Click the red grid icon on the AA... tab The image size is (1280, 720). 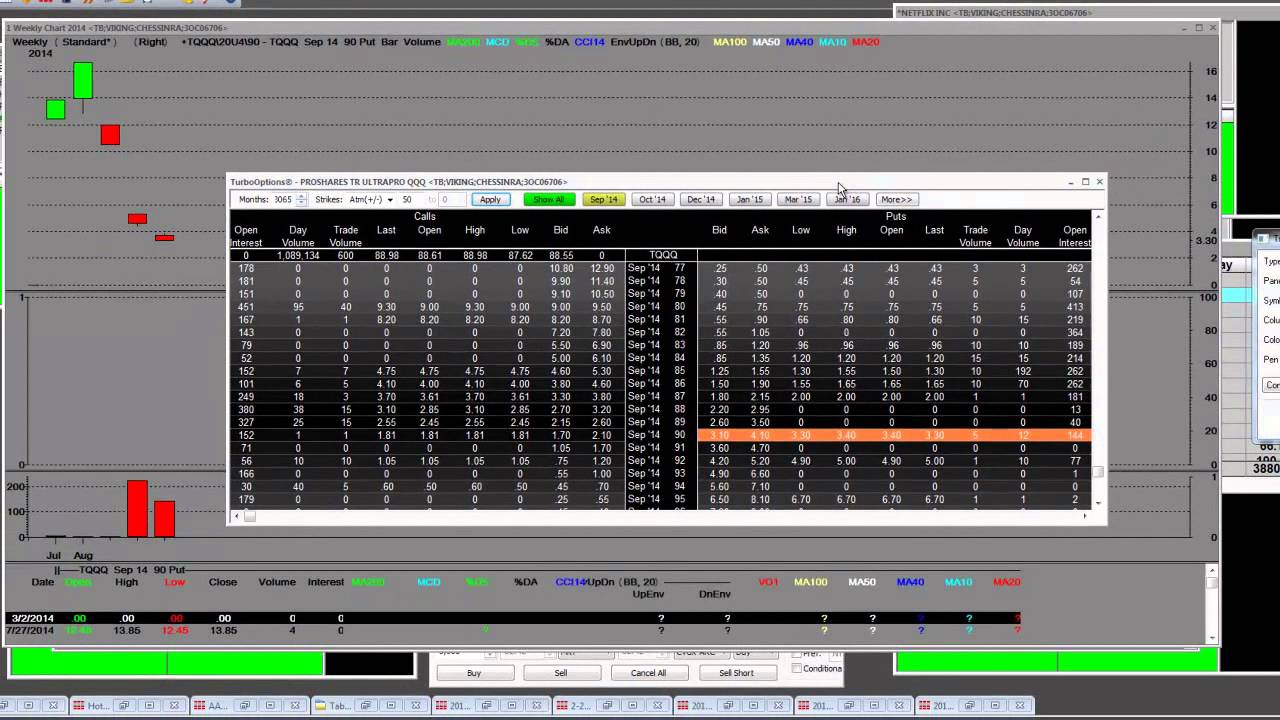(x=199, y=705)
